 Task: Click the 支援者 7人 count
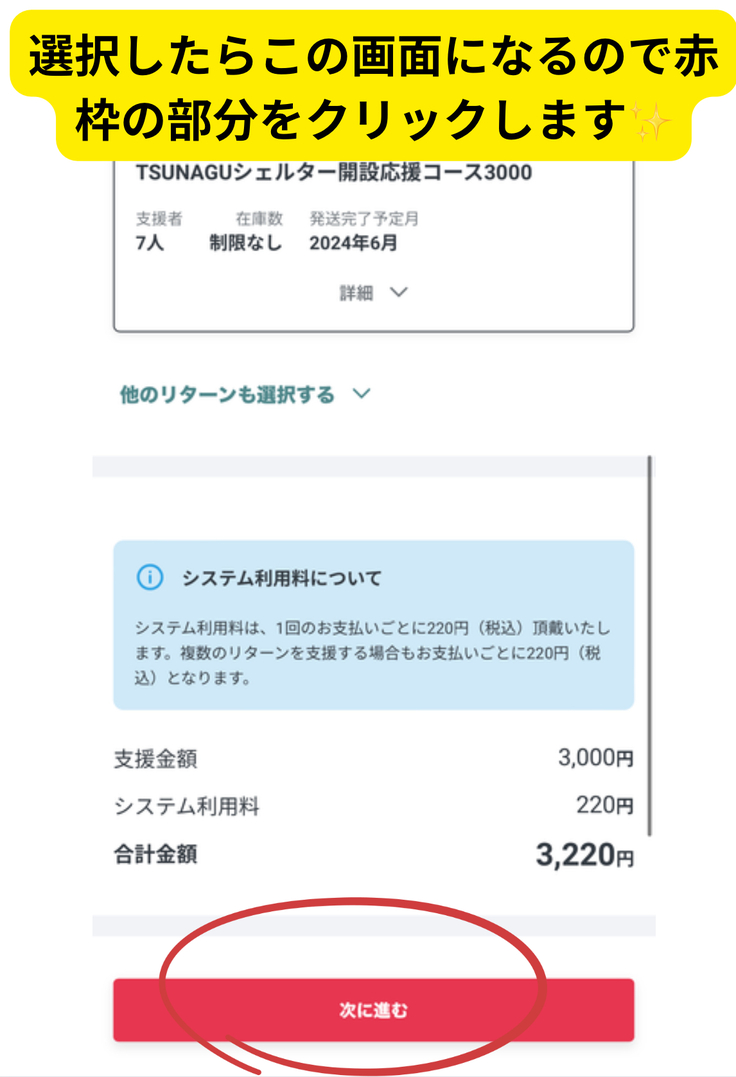point(150,243)
